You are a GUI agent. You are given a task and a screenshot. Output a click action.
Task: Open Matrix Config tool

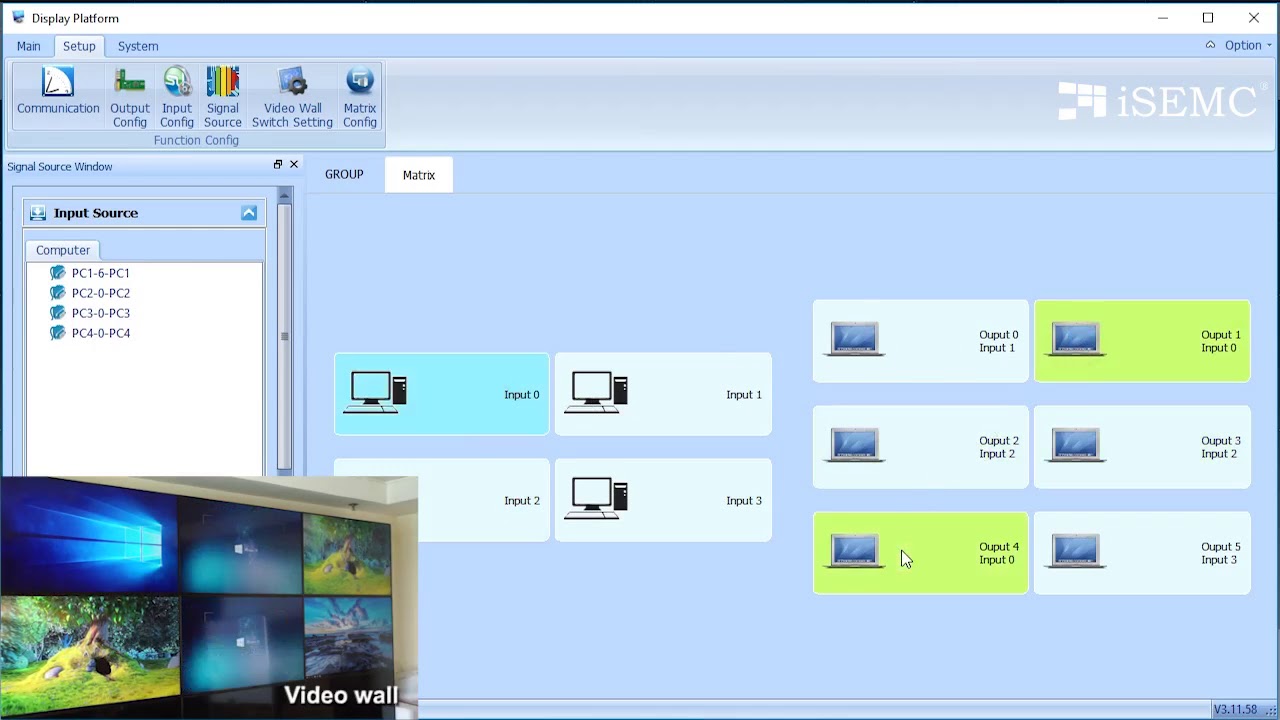point(359,97)
